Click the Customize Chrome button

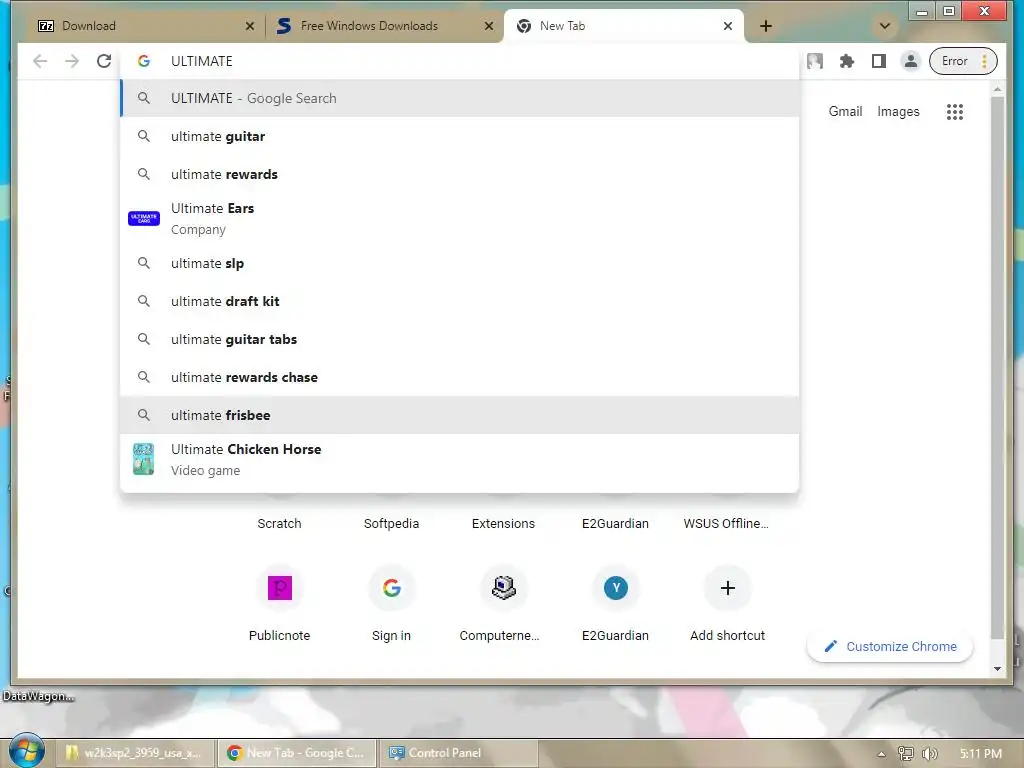890,647
